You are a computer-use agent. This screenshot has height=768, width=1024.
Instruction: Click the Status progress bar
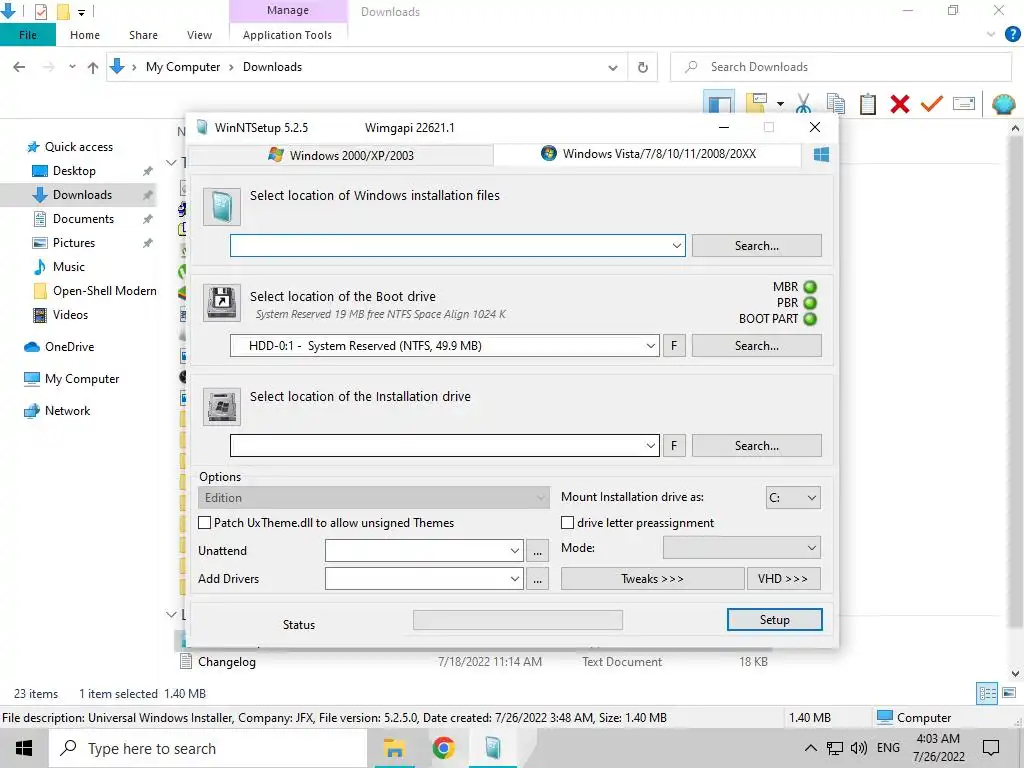pos(518,620)
